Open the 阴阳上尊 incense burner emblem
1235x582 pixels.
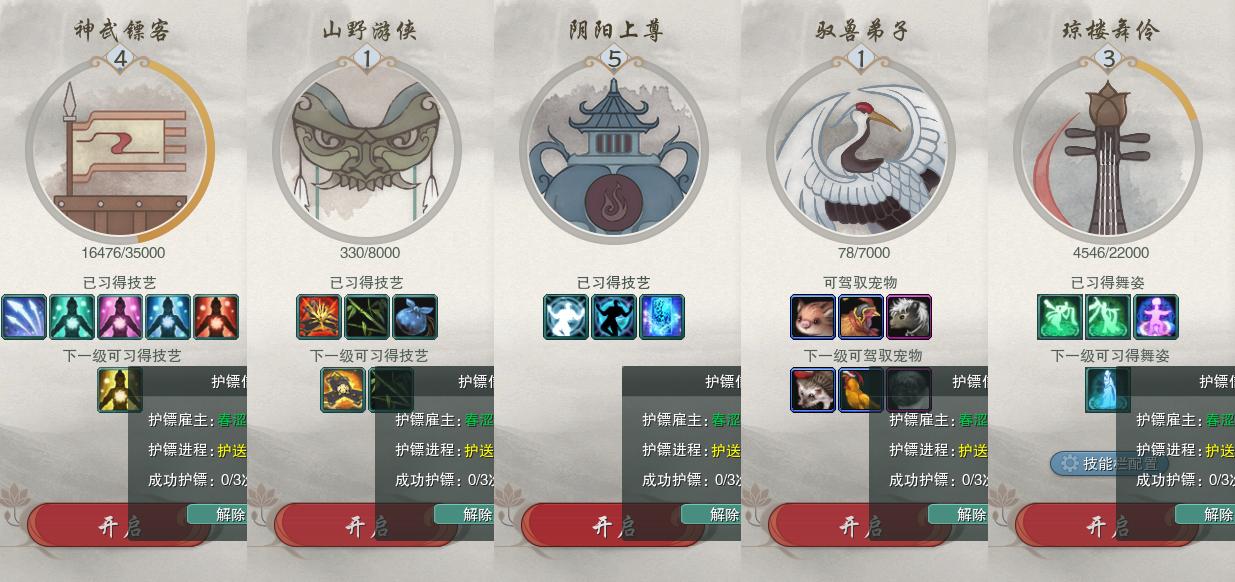tap(614, 149)
